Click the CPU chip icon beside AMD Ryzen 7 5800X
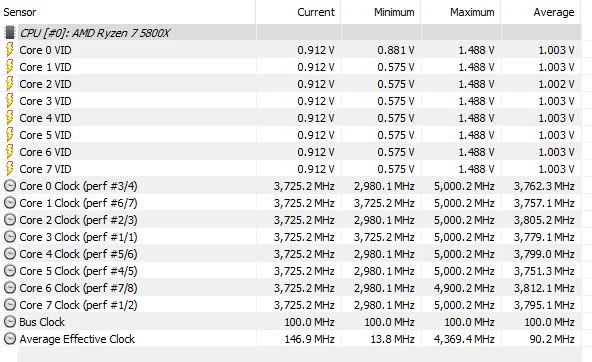 pos(10,33)
